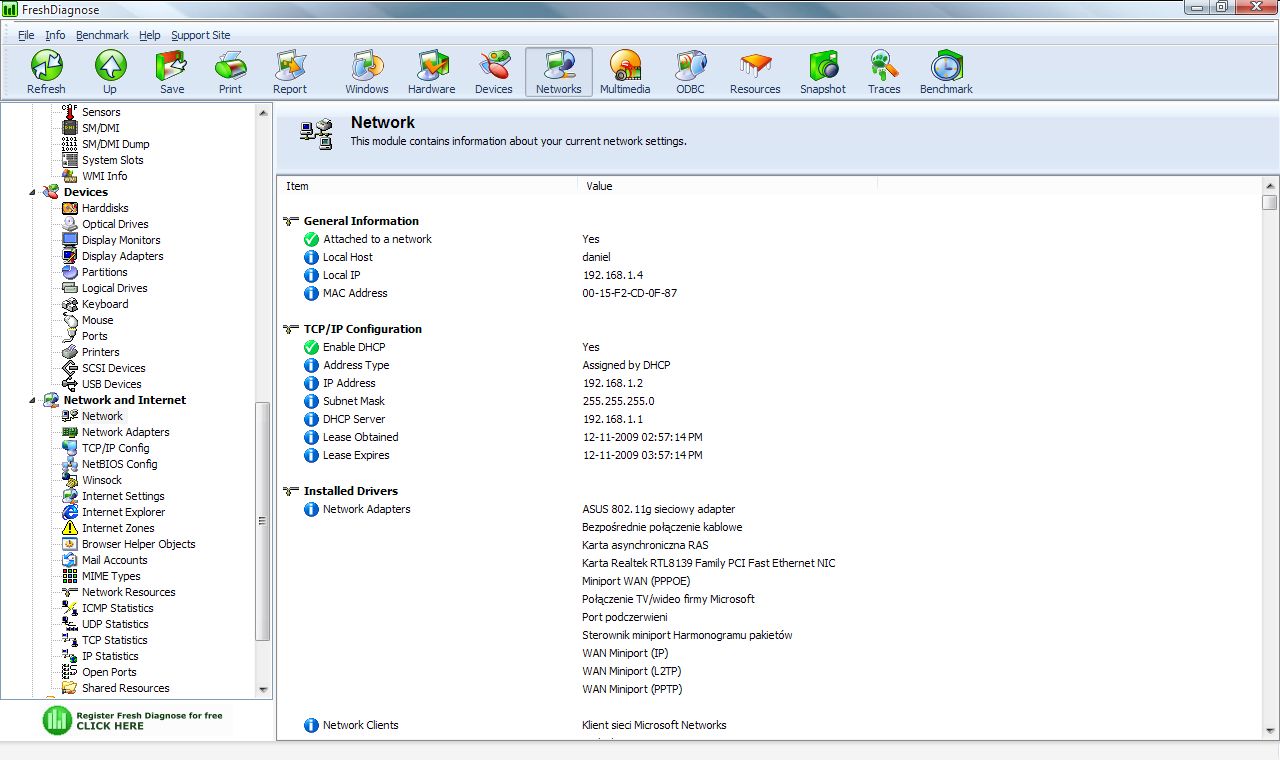Select Open Ports tree item
The image size is (1280, 760).
point(109,672)
